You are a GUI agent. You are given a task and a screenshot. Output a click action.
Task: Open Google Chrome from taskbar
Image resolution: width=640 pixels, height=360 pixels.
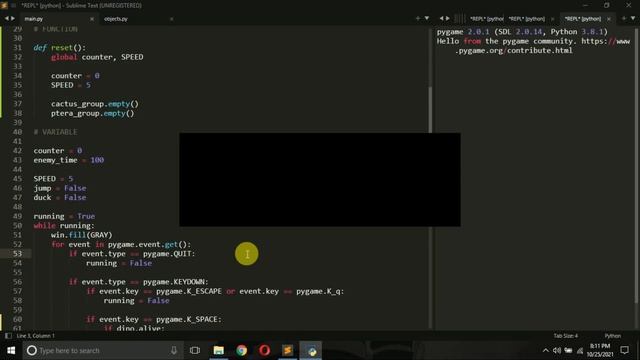pyautogui.click(x=242, y=350)
